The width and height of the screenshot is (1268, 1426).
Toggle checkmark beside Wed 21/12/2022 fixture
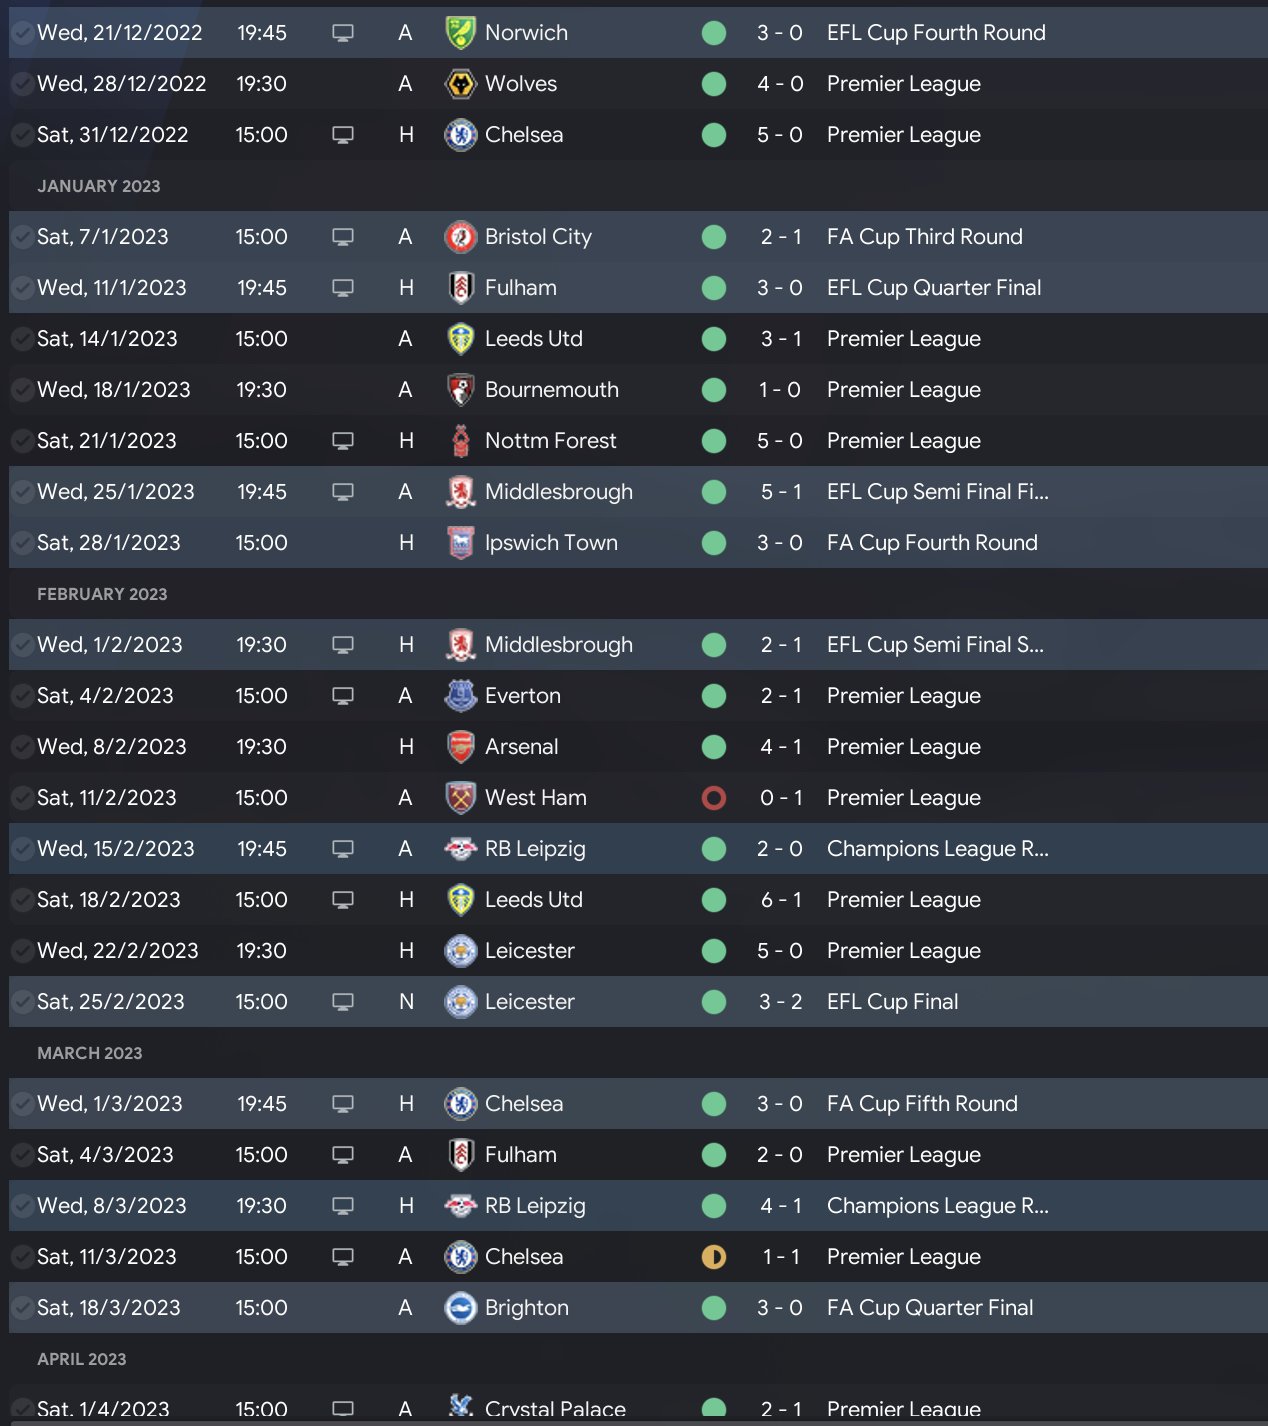pos(21,33)
